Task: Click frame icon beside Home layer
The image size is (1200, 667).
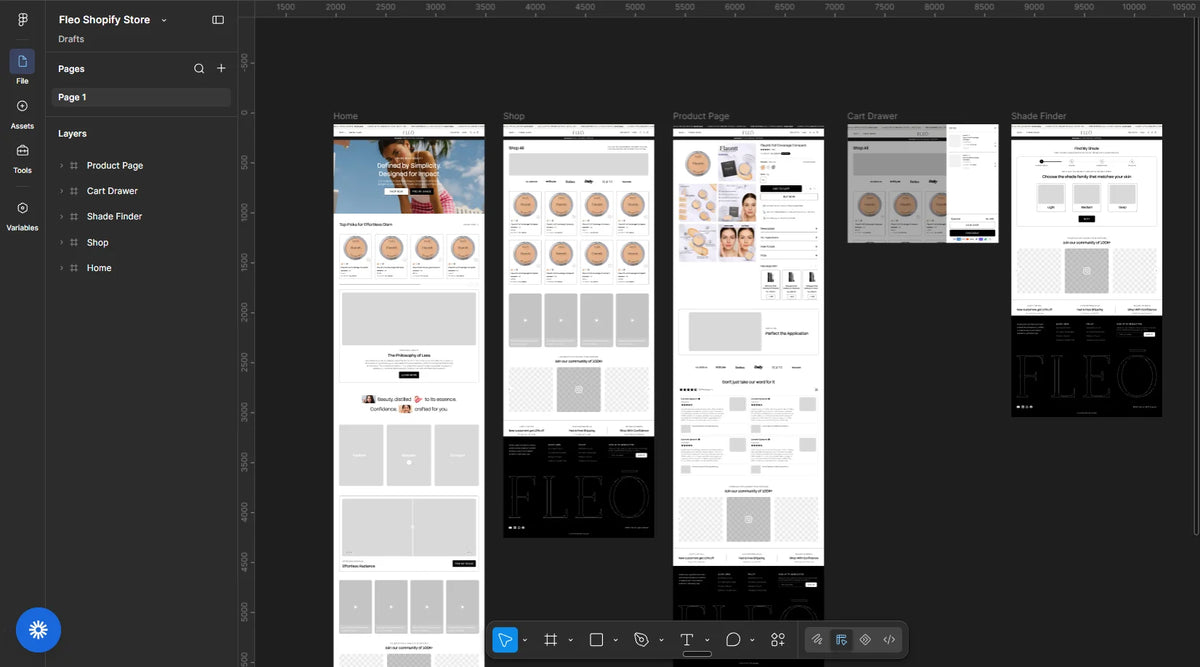Action: [x=74, y=268]
